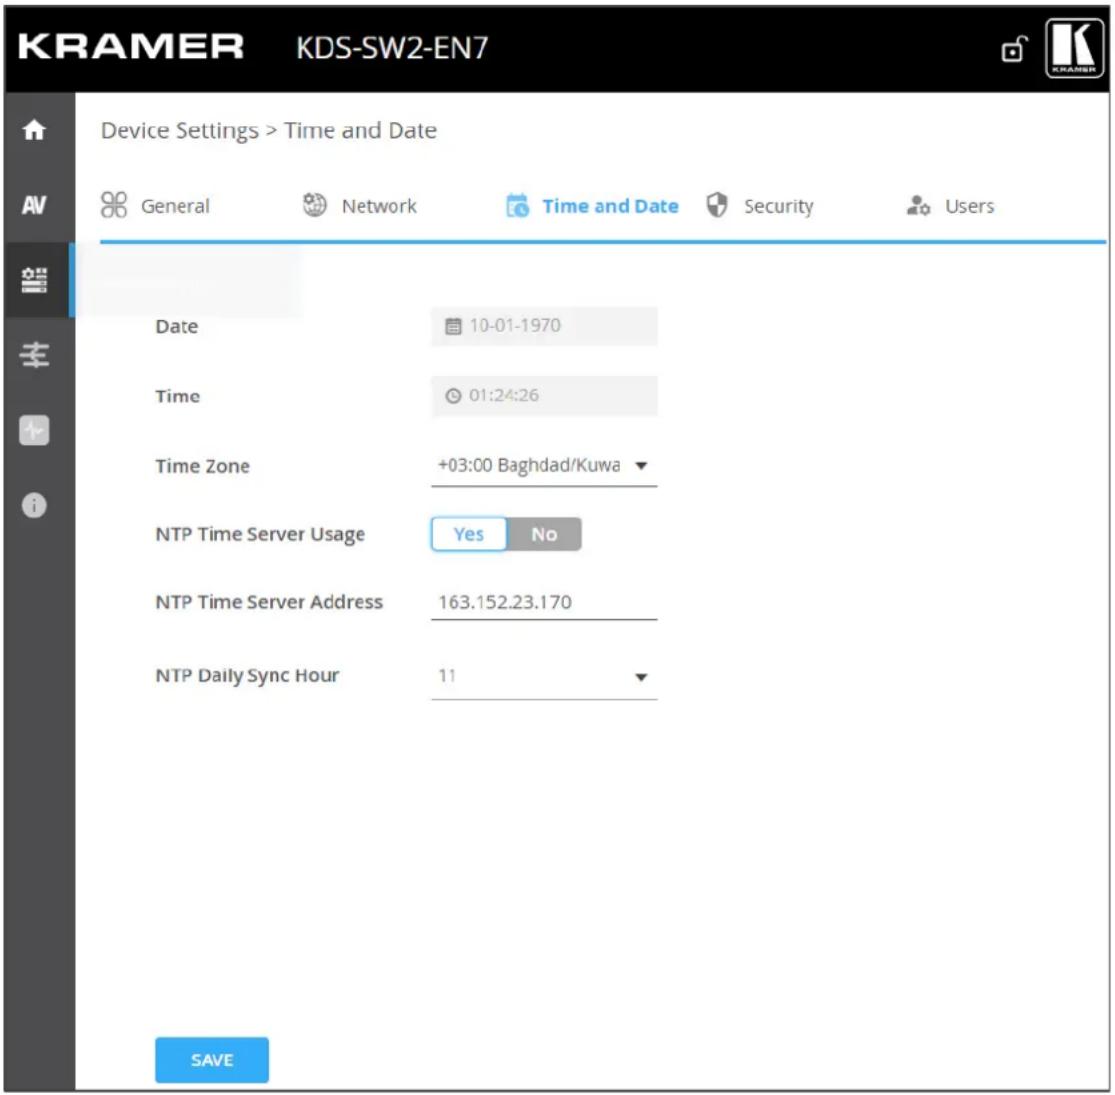Open the sliders control sidebar icon
This screenshot has width=1115, height=1095.
(x=34, y=355)
